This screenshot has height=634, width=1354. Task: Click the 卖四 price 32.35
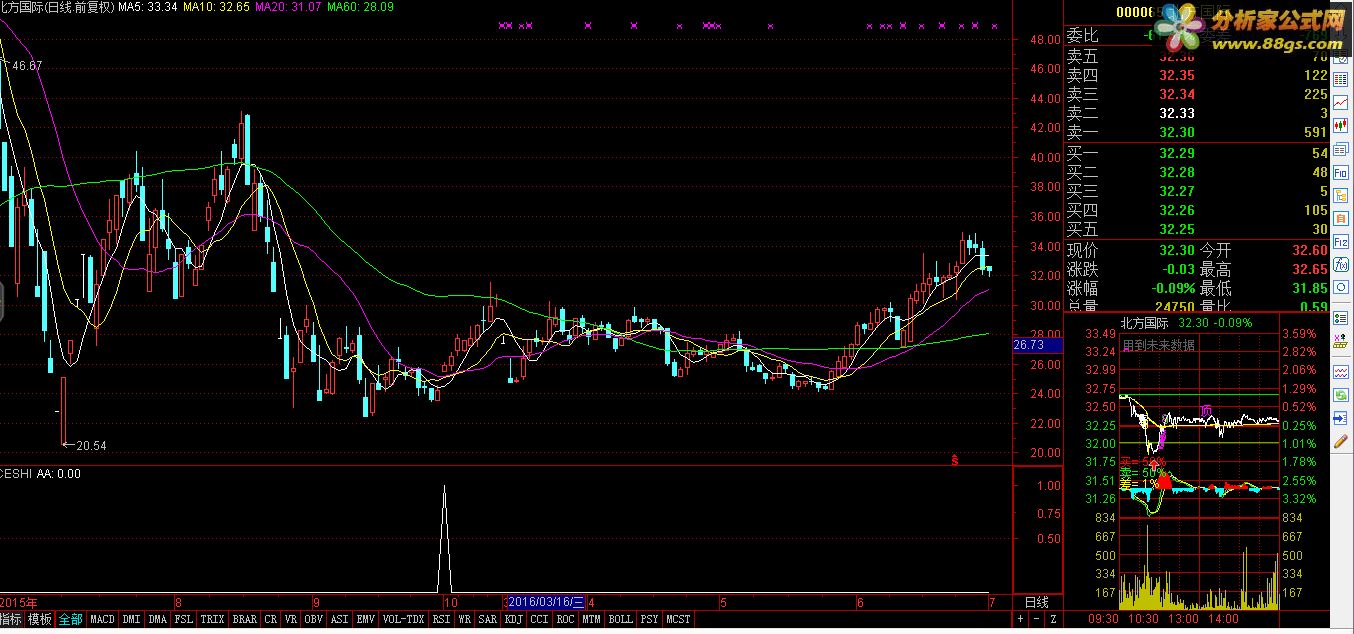(1177, 75)
